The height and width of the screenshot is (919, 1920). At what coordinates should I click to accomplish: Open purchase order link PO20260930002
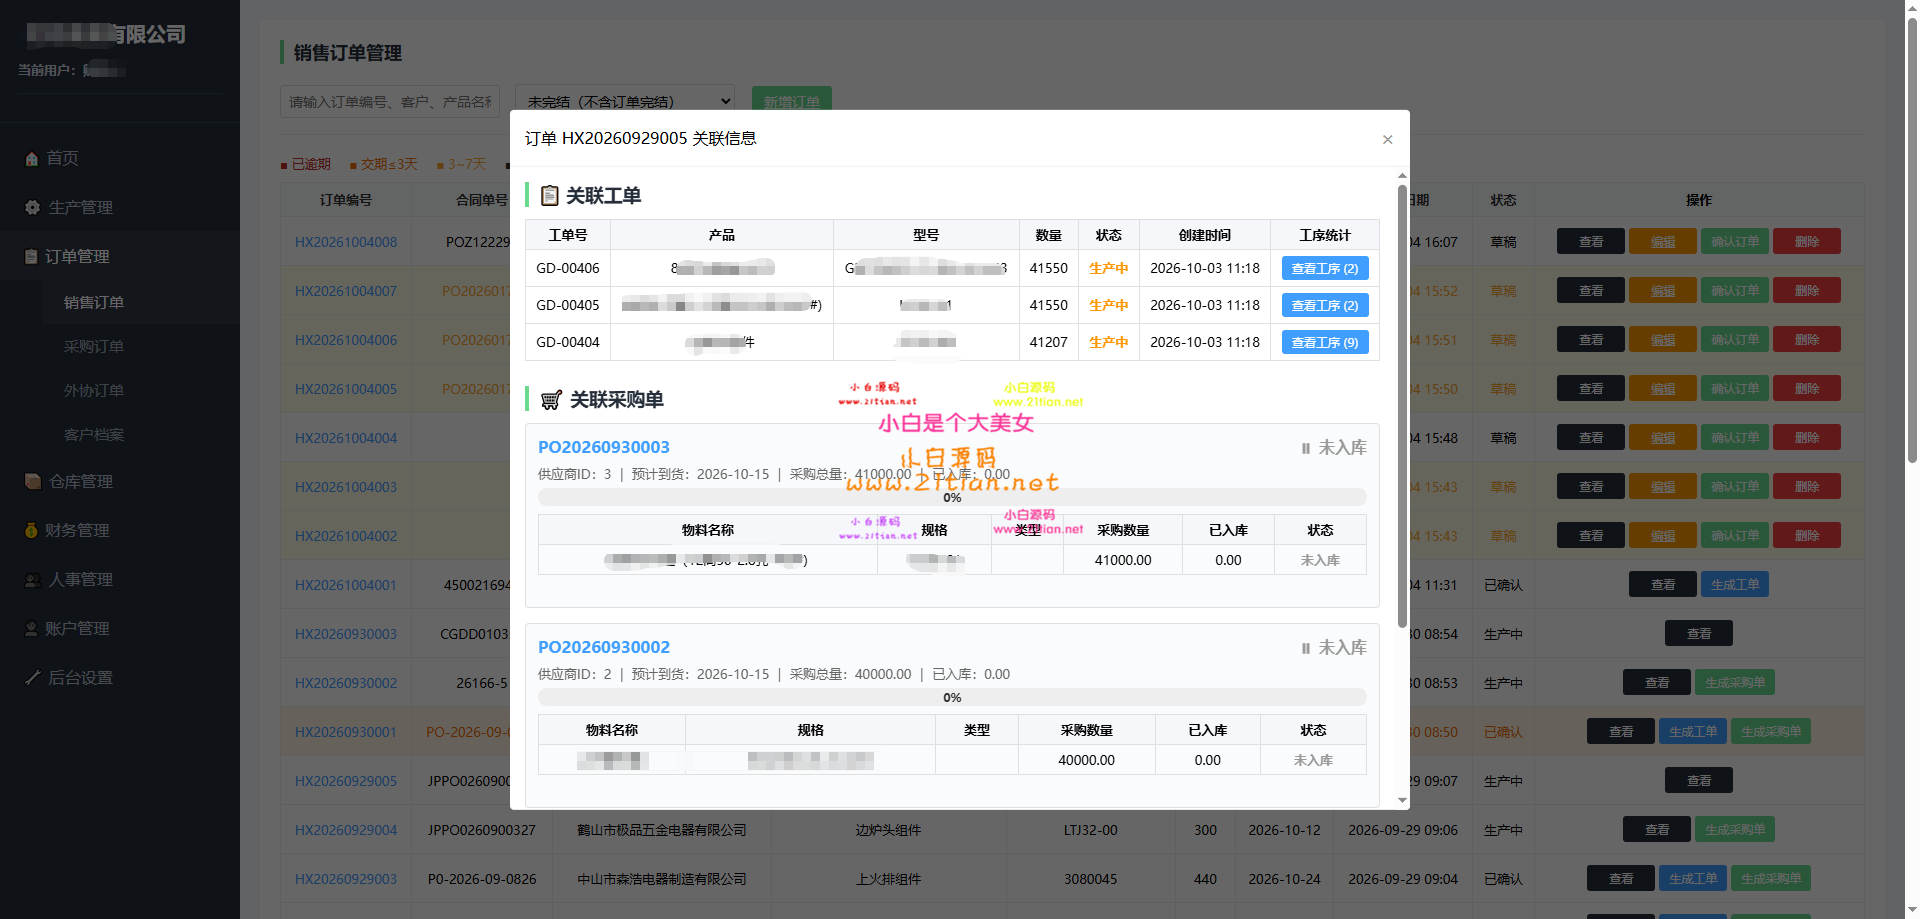pos(604,647)
